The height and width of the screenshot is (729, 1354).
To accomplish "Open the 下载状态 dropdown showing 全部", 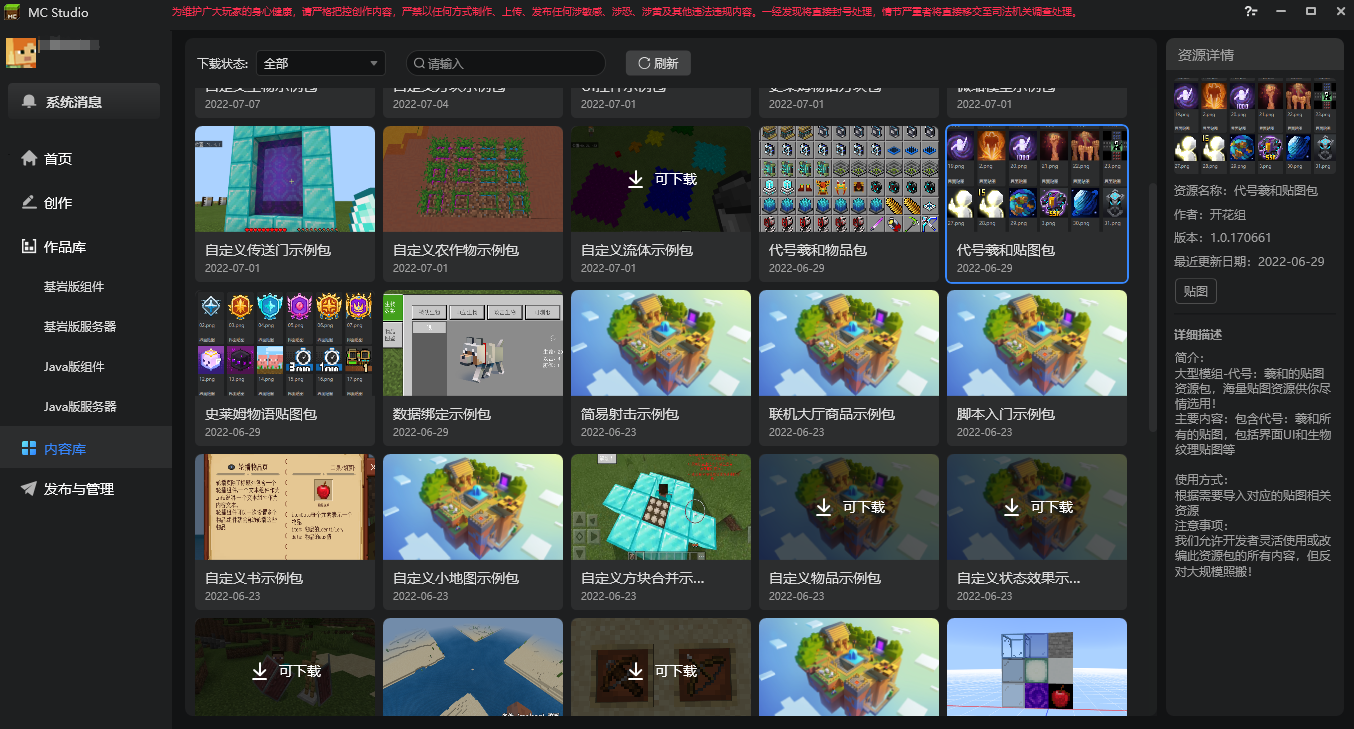I will pyautogui.click(x=321, y=63).
